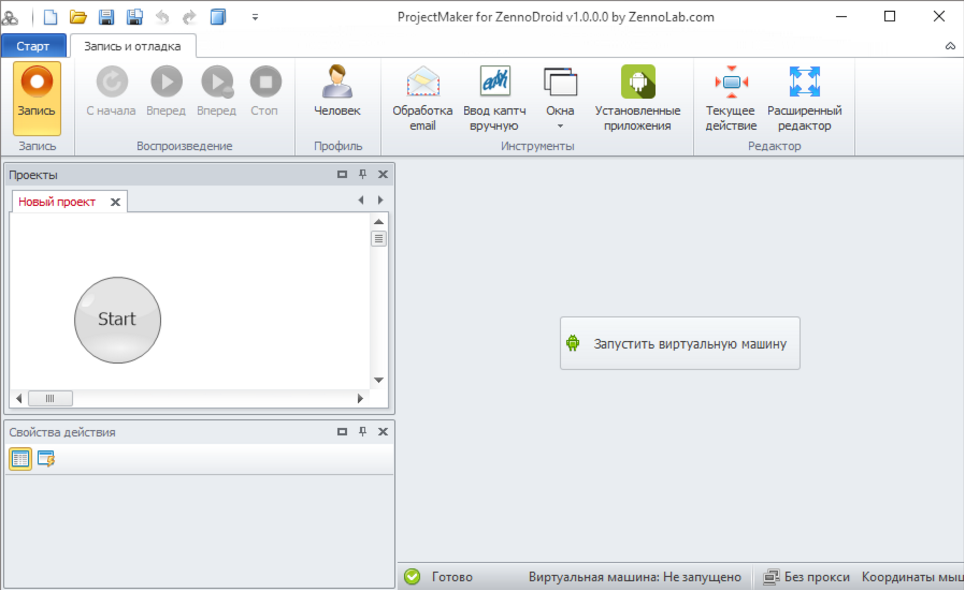Click the blue stacked-pages icon in the title bar
964x590 pixels.
(x=218, y=17)
